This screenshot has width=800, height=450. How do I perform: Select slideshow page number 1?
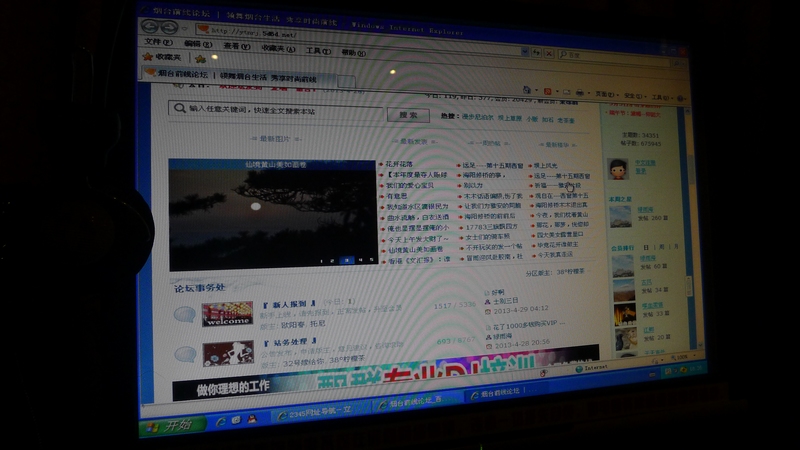point(321,260)
